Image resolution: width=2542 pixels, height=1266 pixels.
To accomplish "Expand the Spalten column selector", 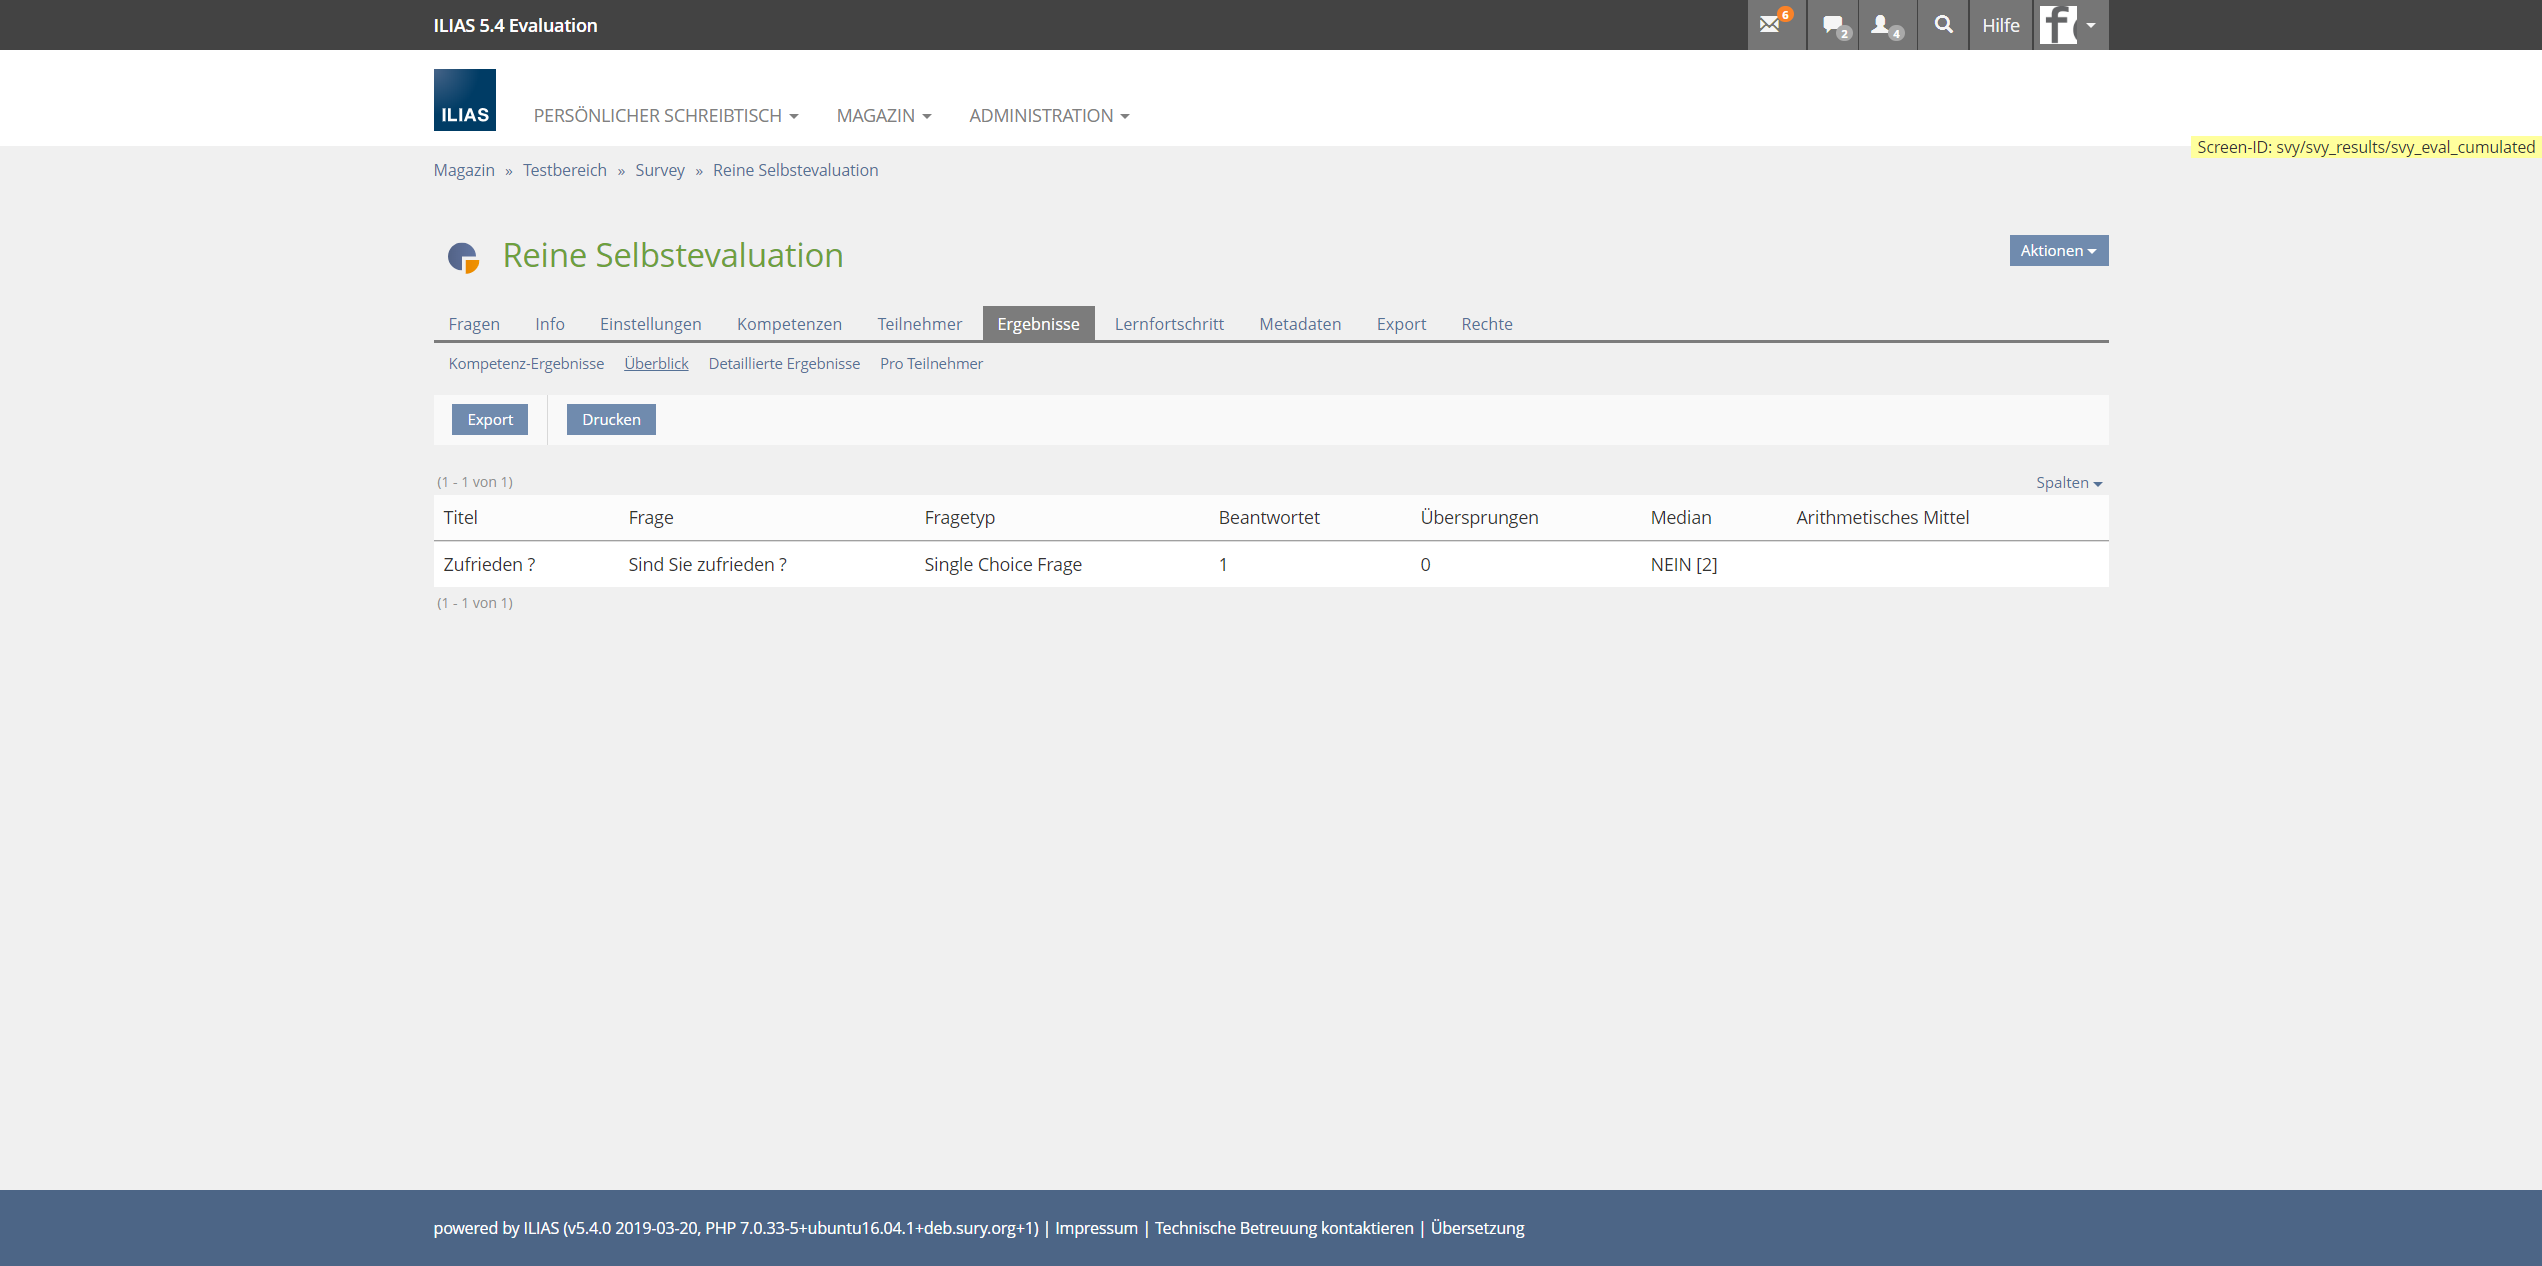I will coord(2068,483).
